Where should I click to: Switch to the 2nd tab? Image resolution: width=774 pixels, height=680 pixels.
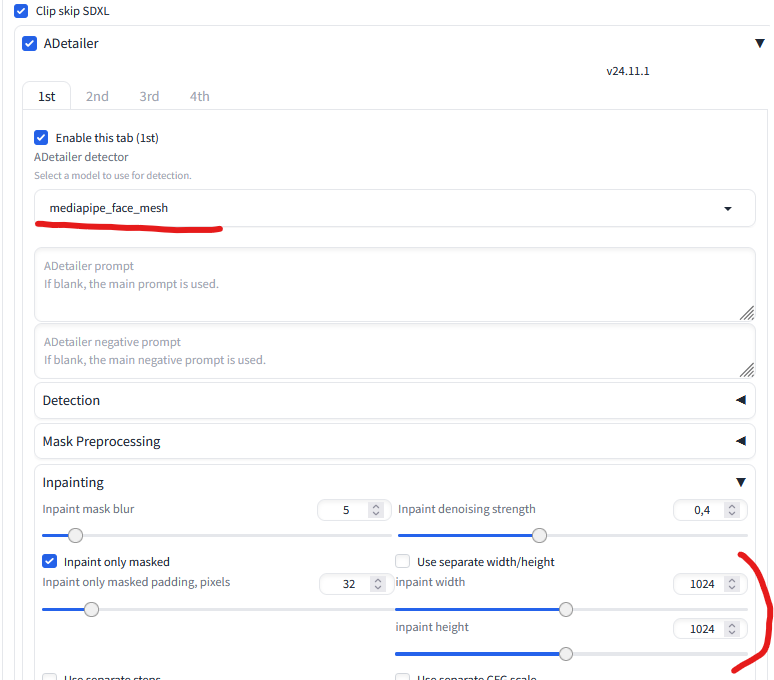[97, 96]
